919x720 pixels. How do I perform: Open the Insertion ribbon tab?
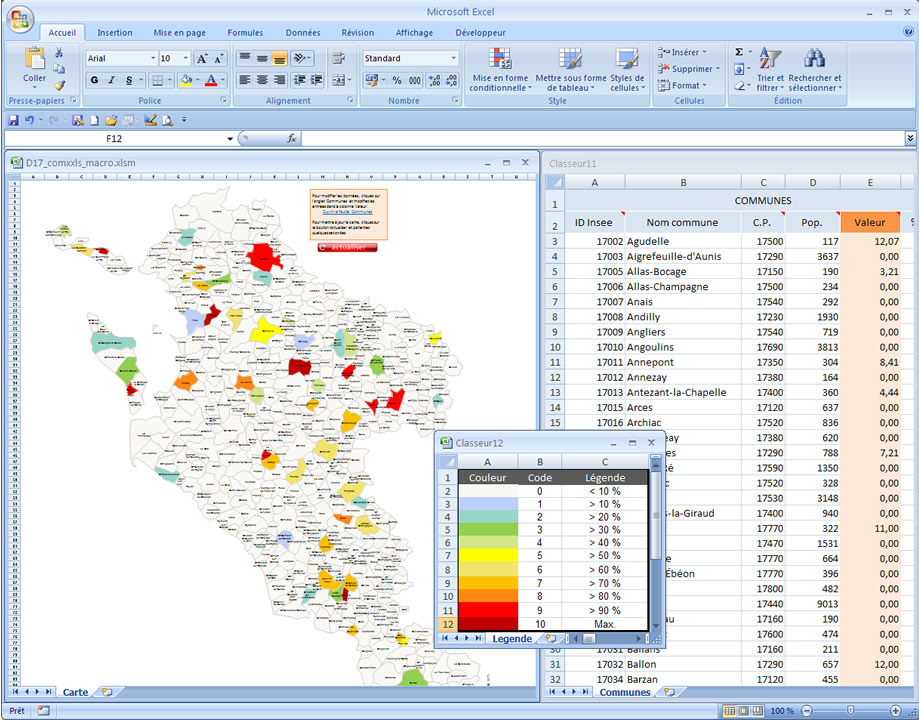114,33
